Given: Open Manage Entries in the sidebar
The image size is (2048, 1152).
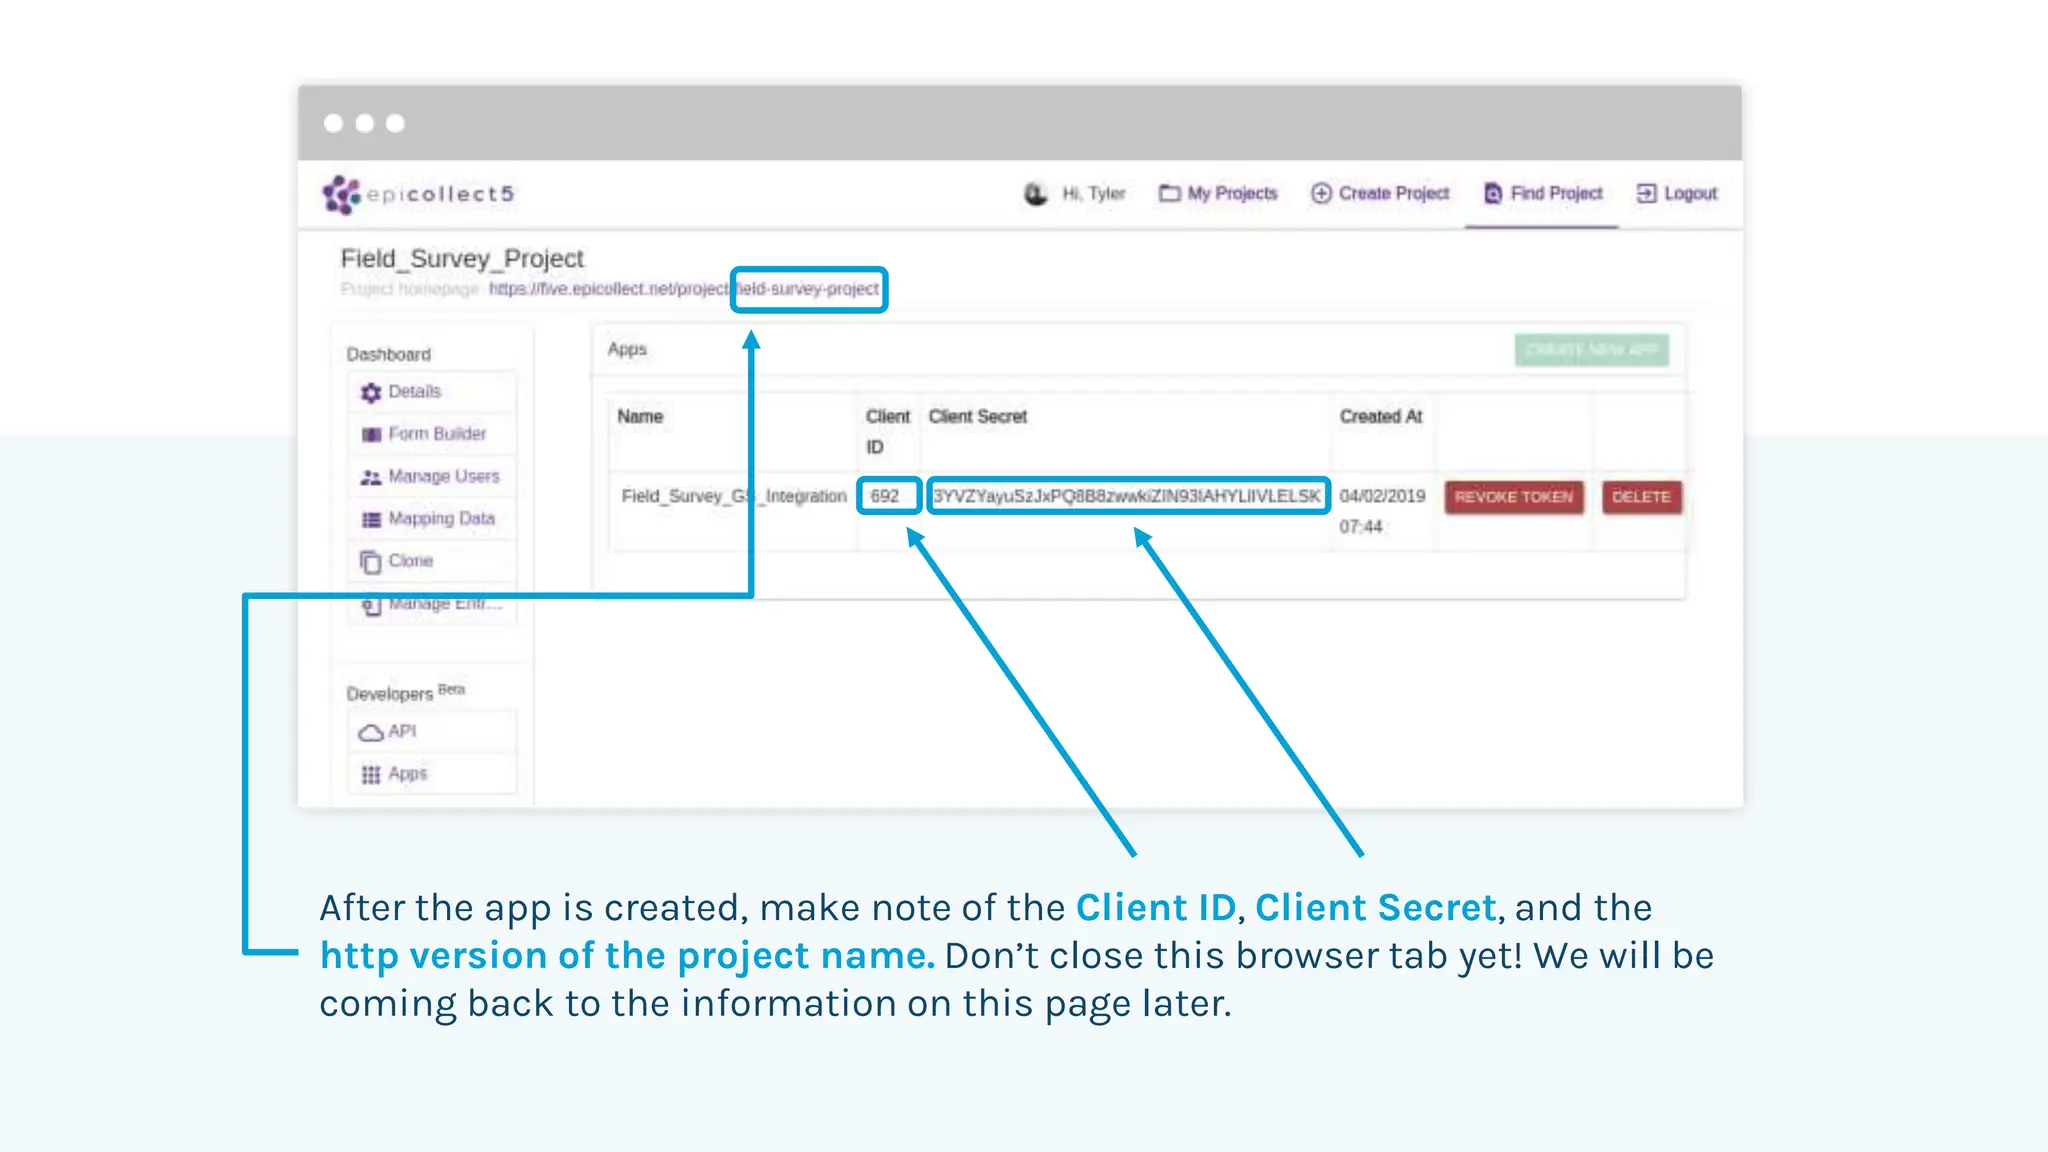Looking at the screenshot, I should [443, 604].
